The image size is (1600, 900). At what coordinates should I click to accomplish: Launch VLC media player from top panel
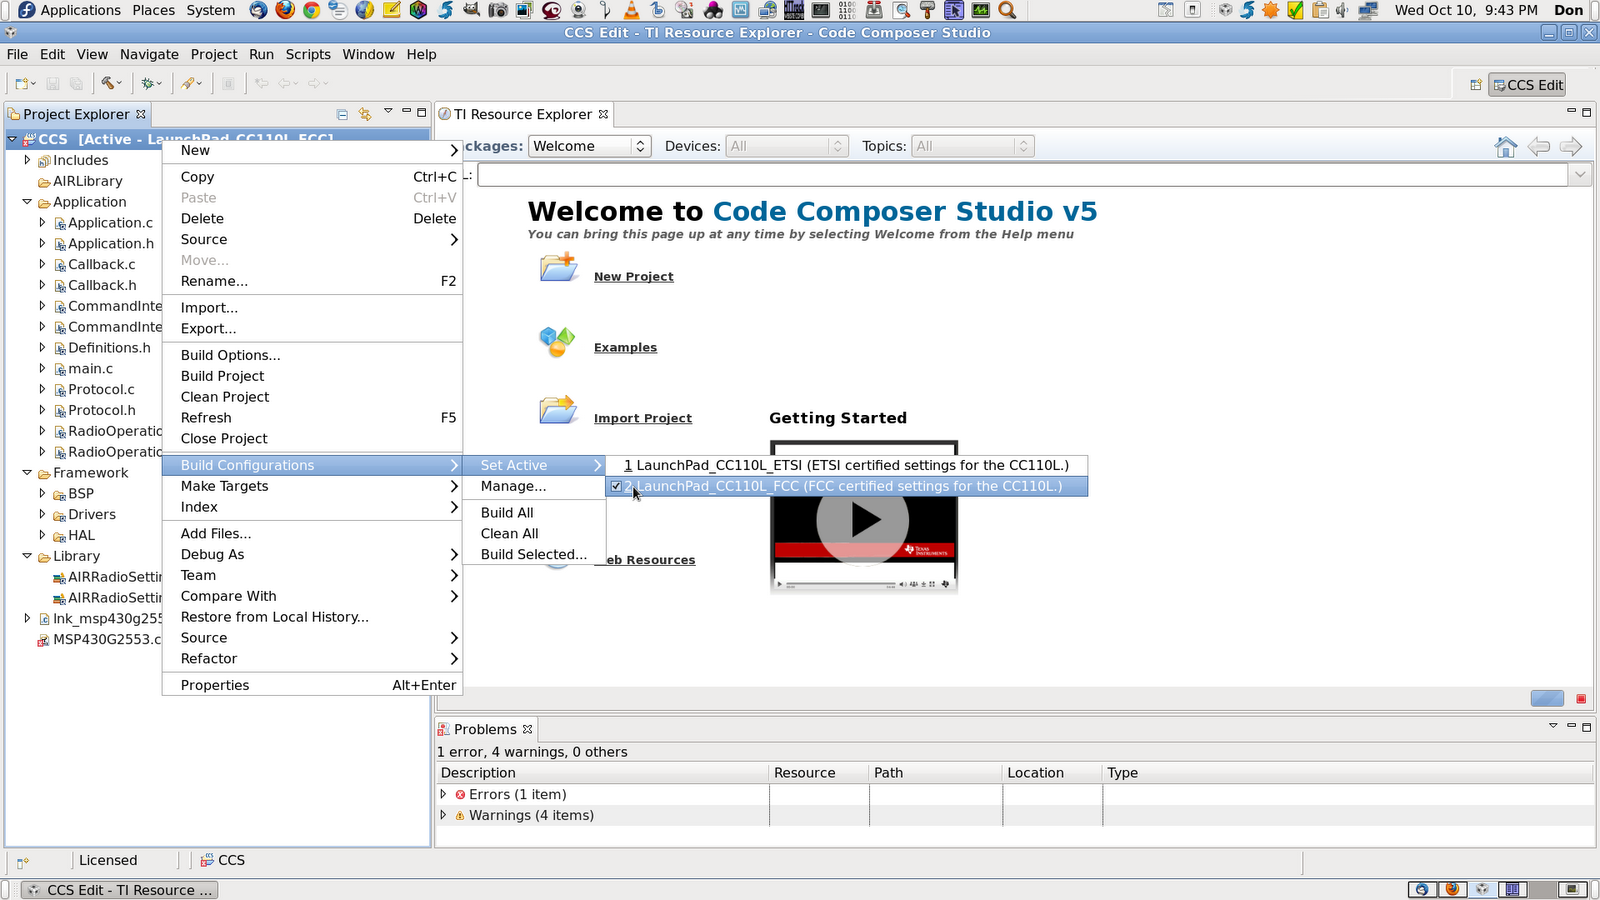coord(631,10)
